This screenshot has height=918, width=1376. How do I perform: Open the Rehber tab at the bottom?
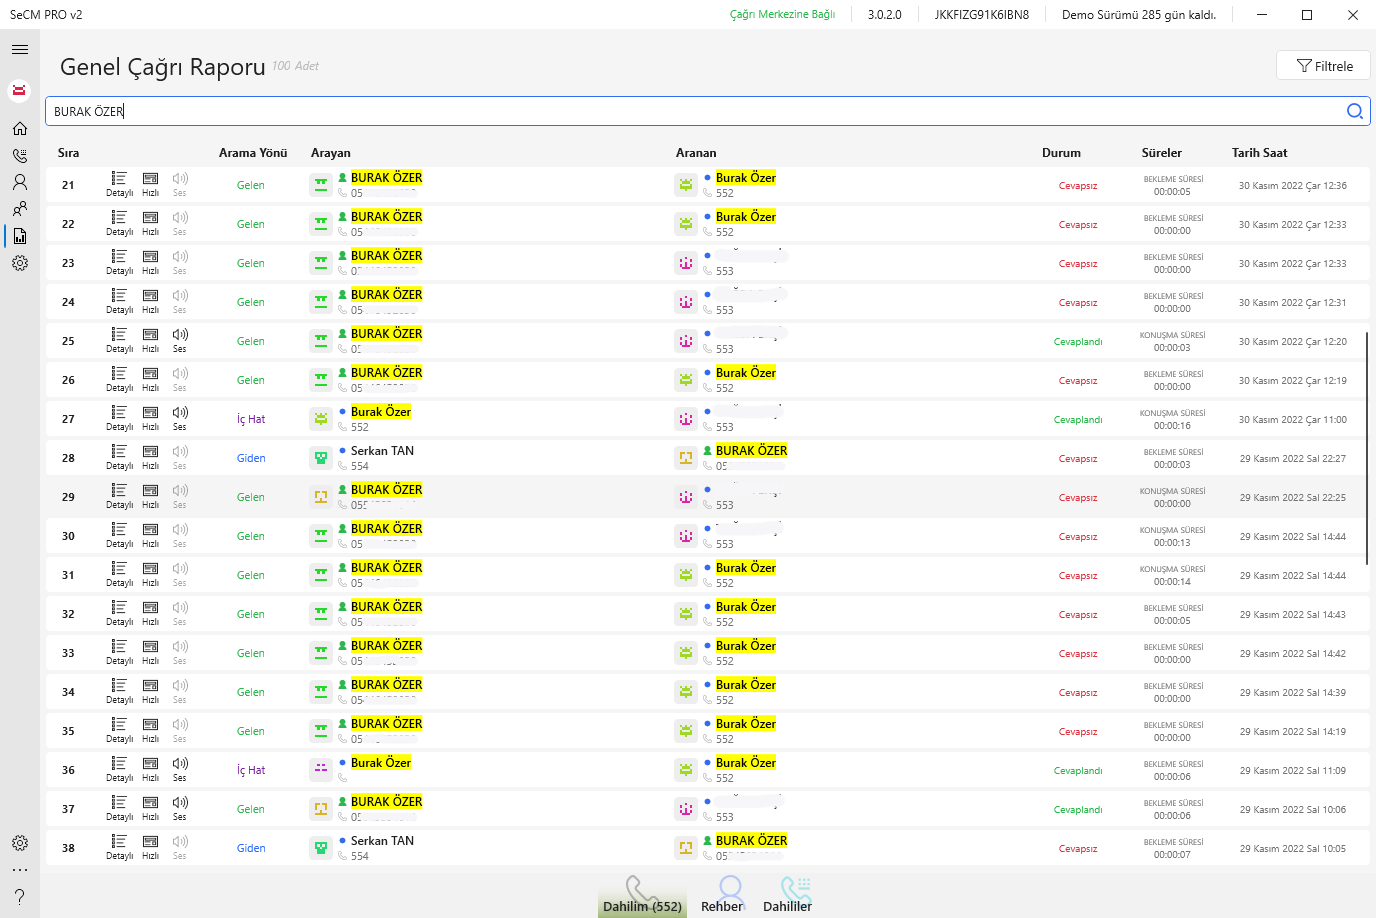coord(722,894)
